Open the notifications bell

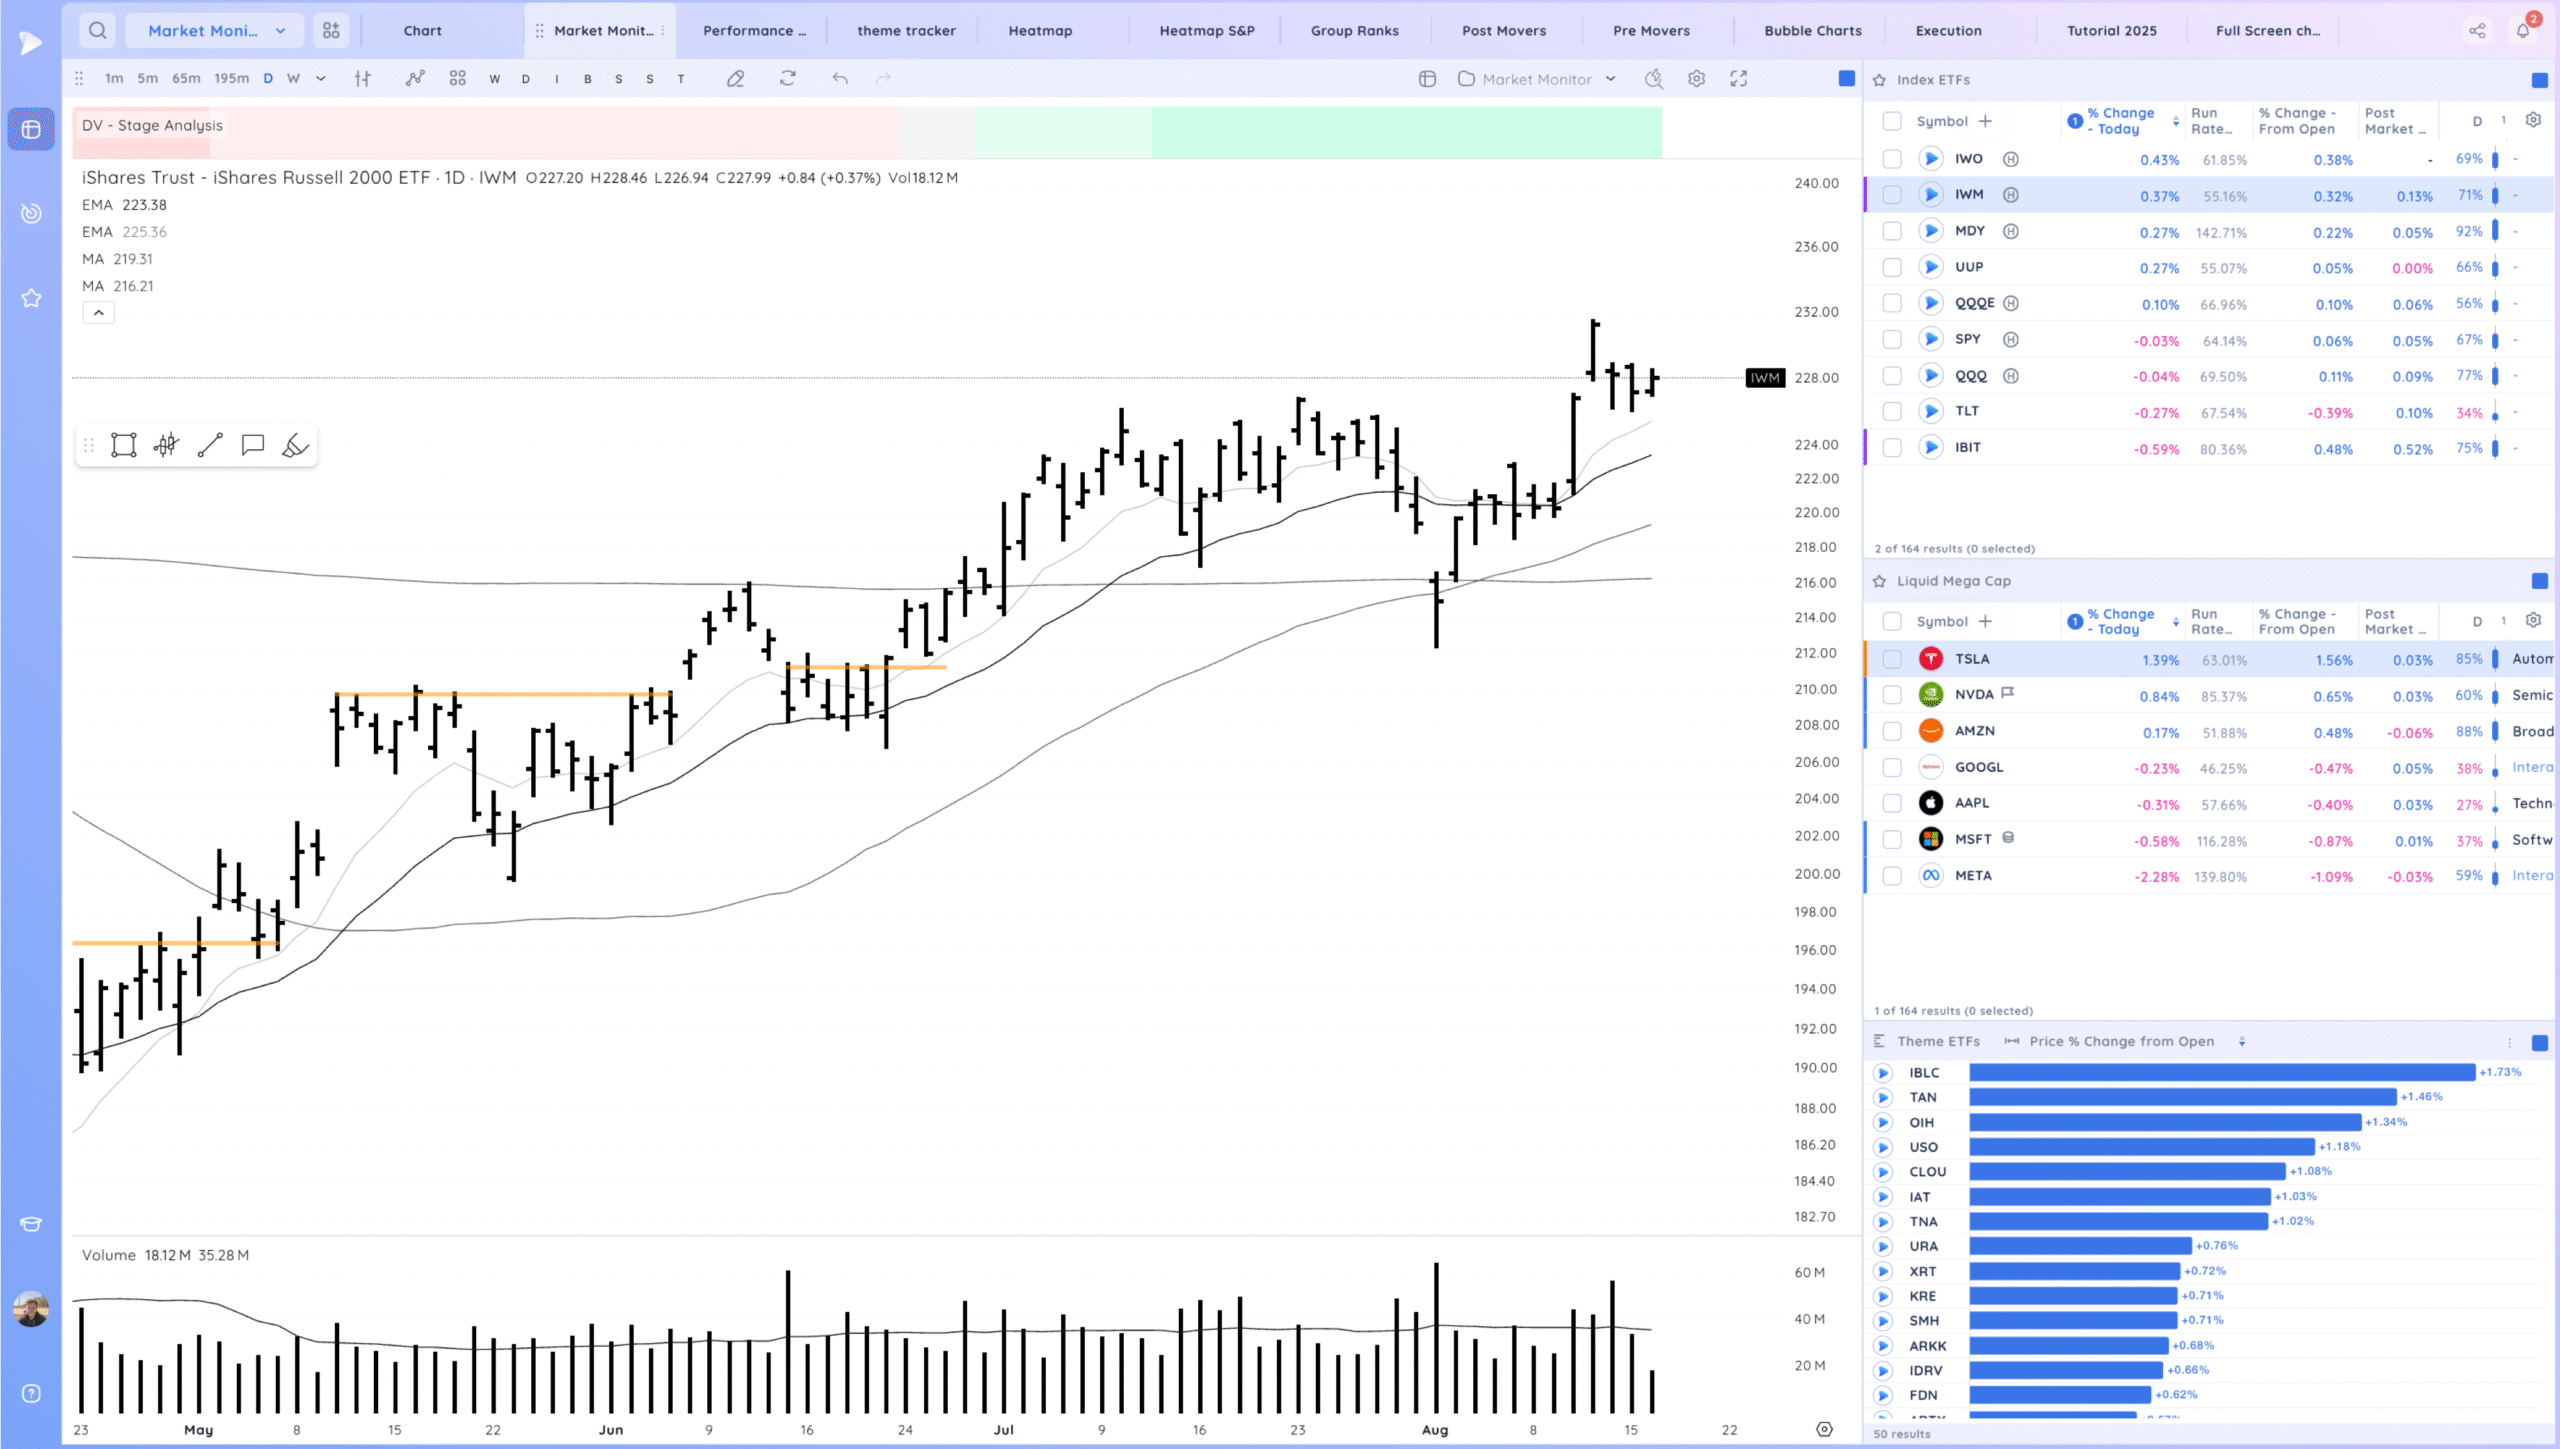pyautogui.click(x=2523, y=30)
